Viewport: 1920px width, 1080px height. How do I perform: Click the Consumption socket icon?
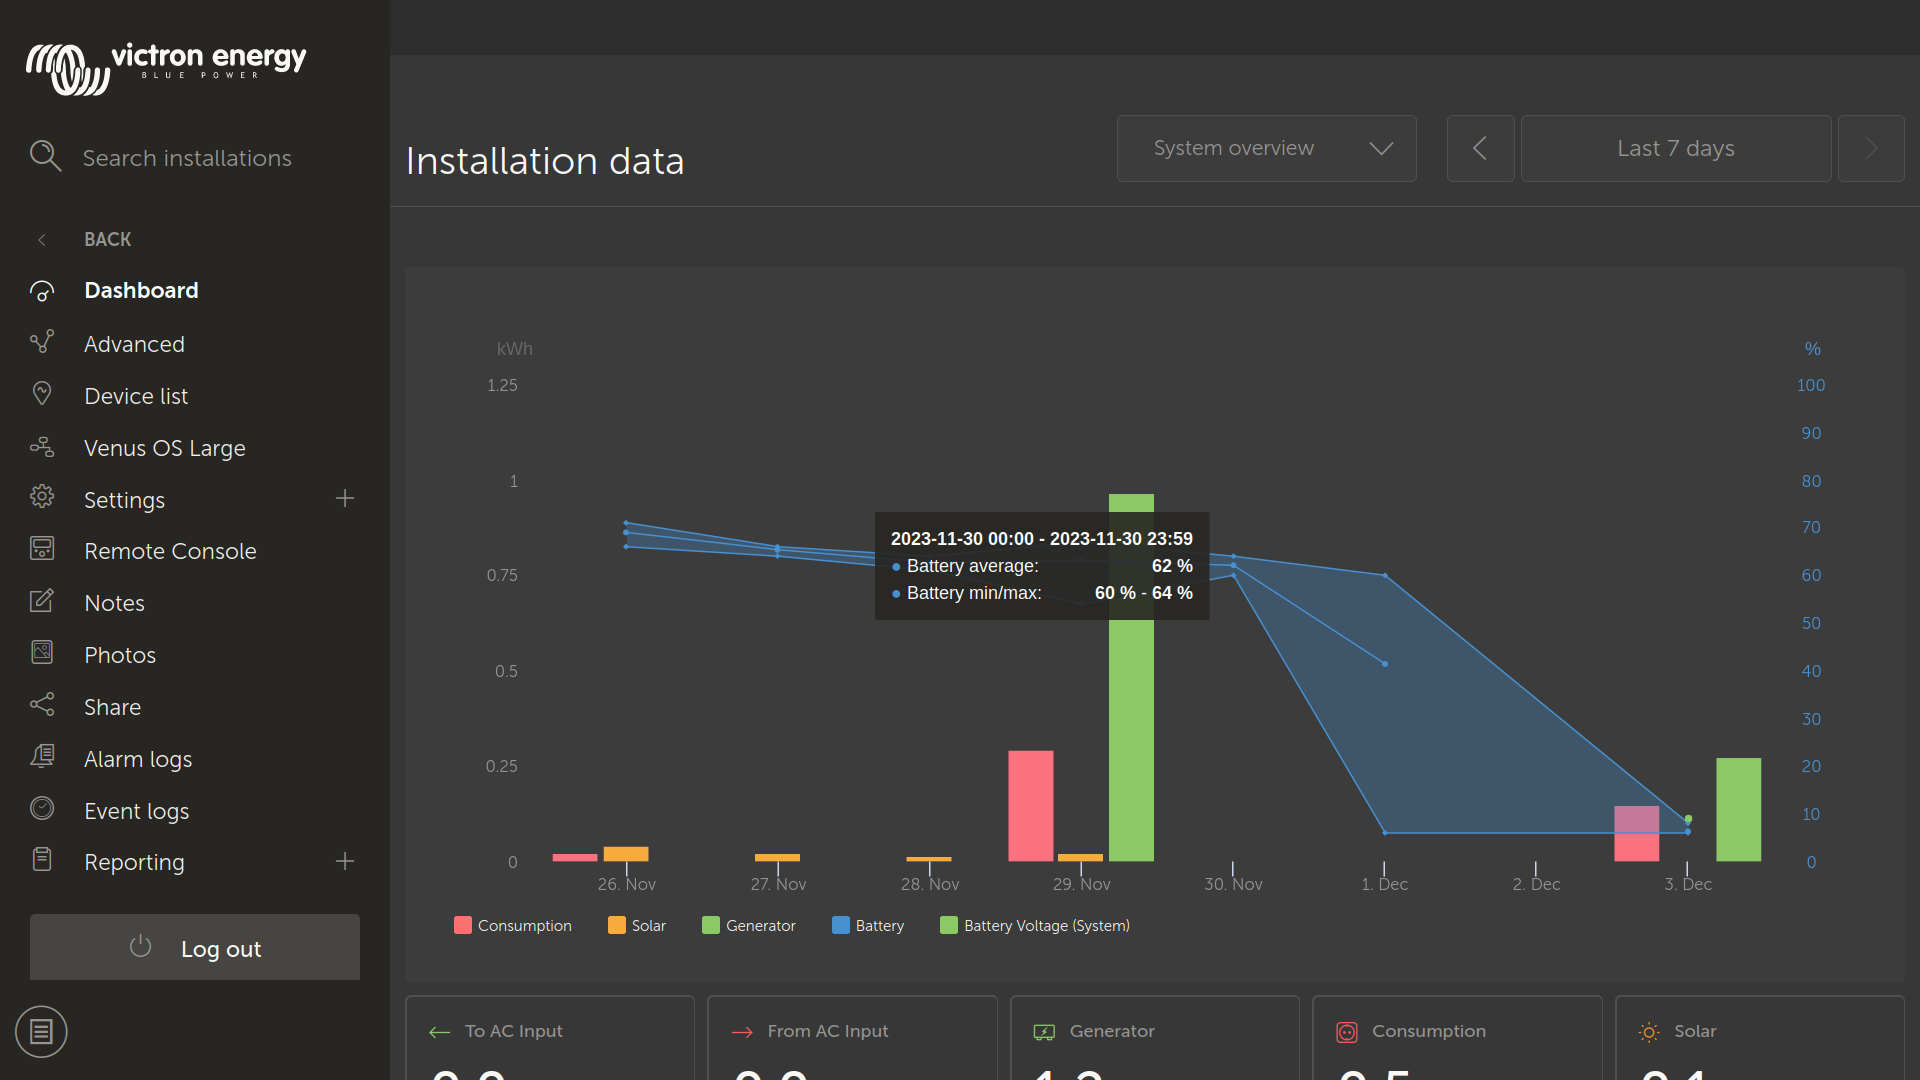(1347, 1032)
